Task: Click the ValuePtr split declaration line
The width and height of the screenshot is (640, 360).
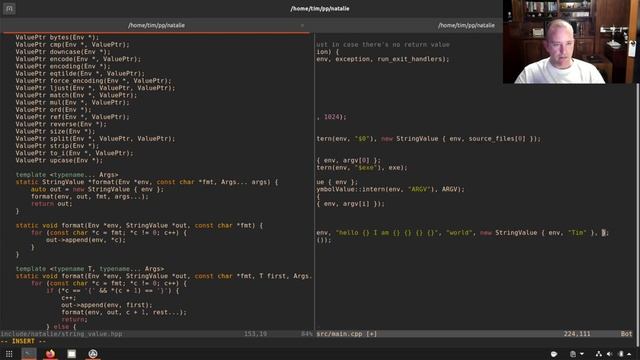Action: (95, 139)
